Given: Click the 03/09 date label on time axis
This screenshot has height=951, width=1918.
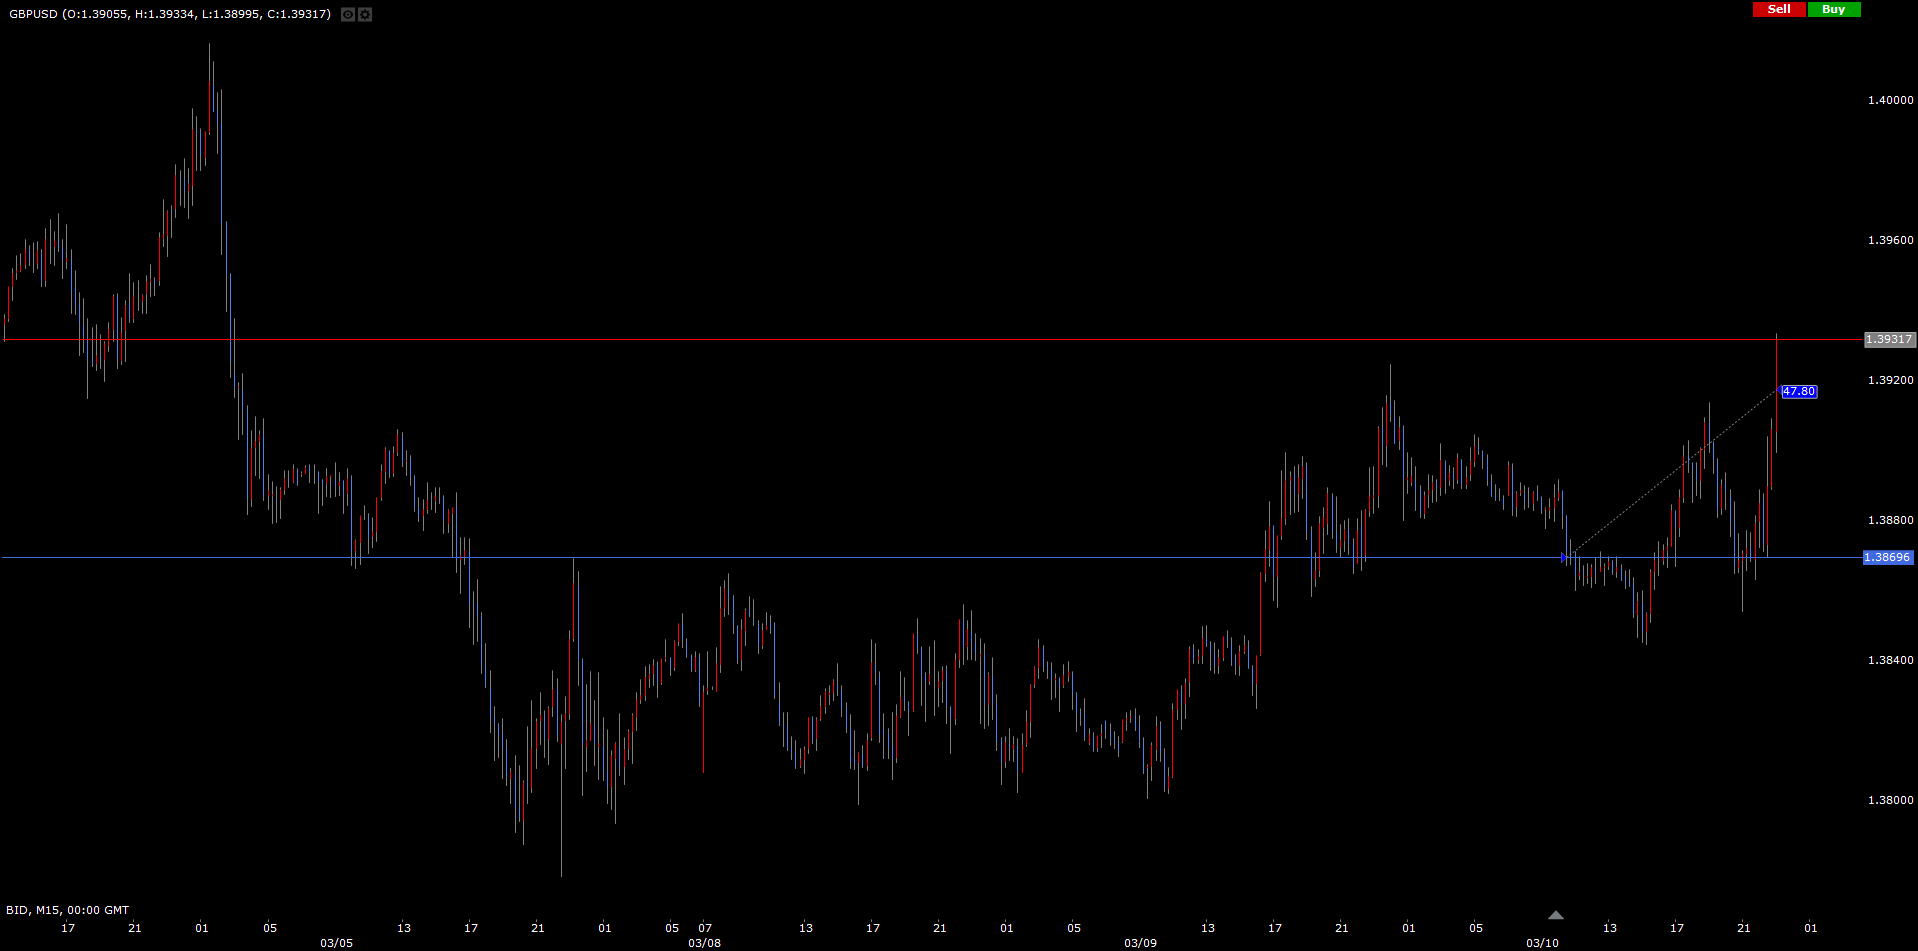Looking at the screenshot, I should (1140, 943).
